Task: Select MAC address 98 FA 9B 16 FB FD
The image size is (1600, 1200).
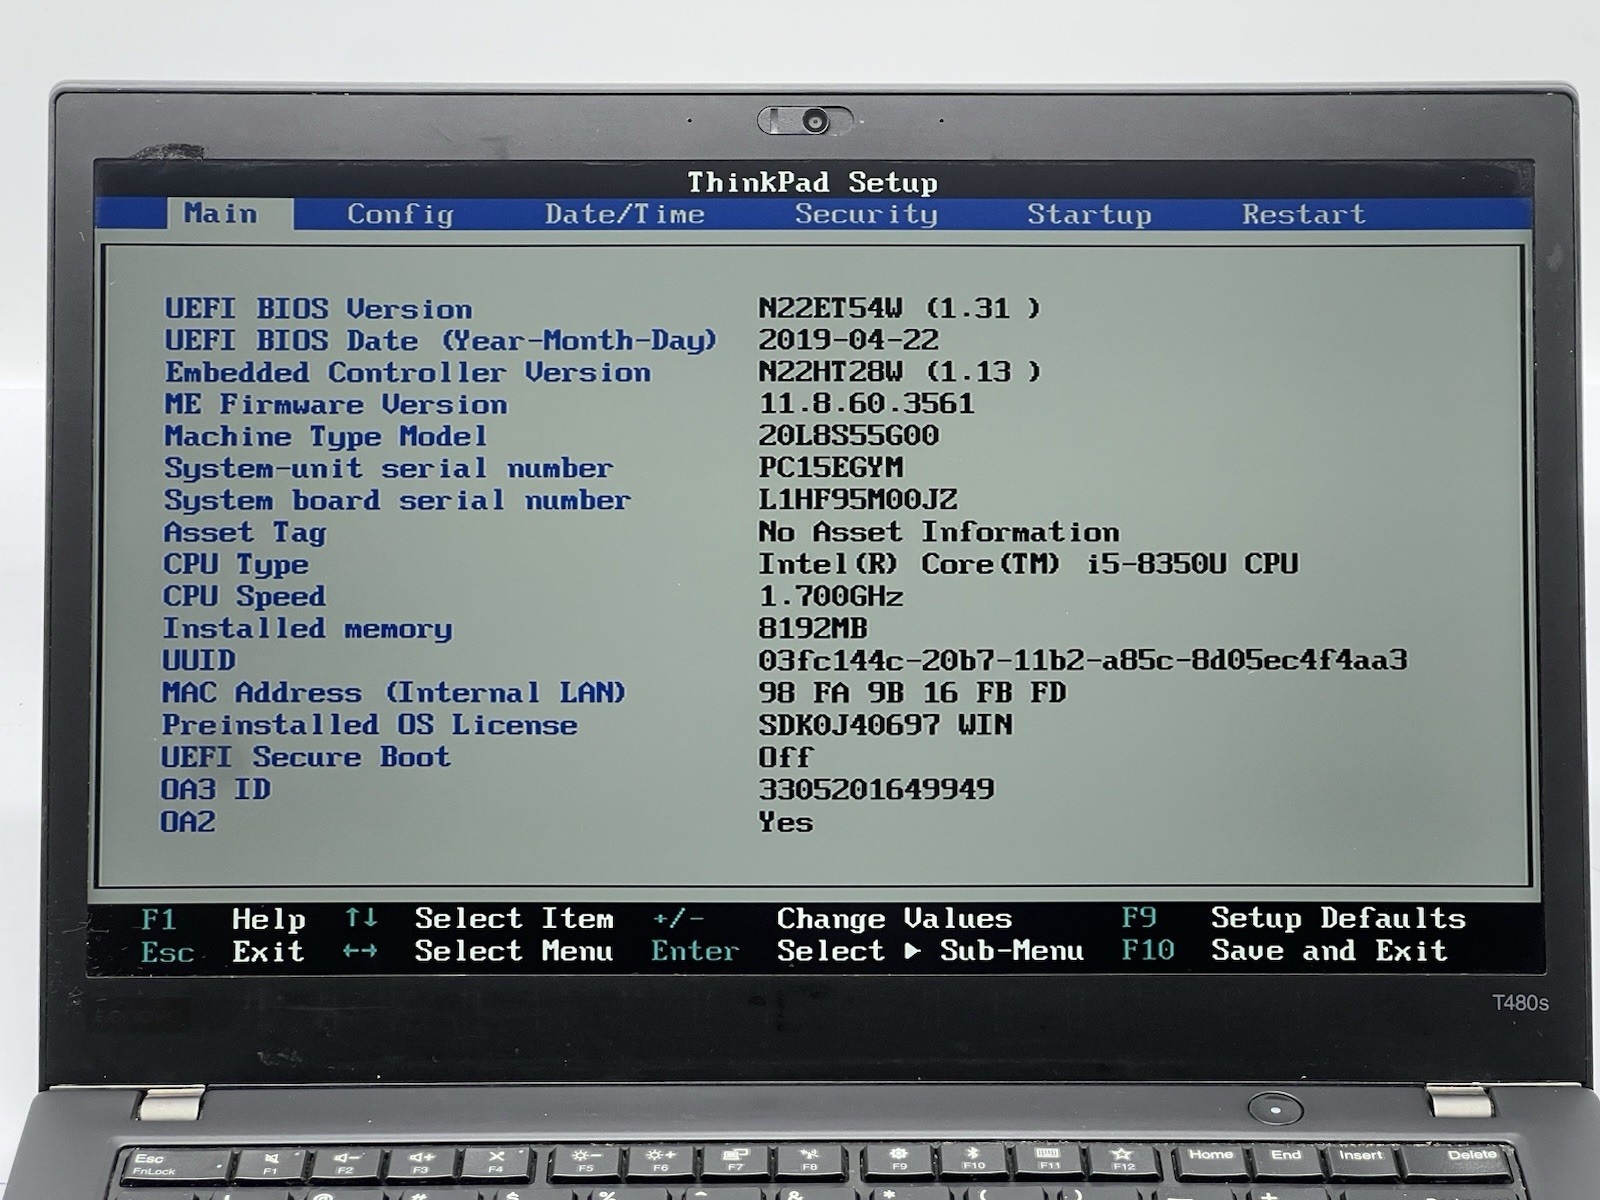Action: pyautogui.click(x=911, y=692)
